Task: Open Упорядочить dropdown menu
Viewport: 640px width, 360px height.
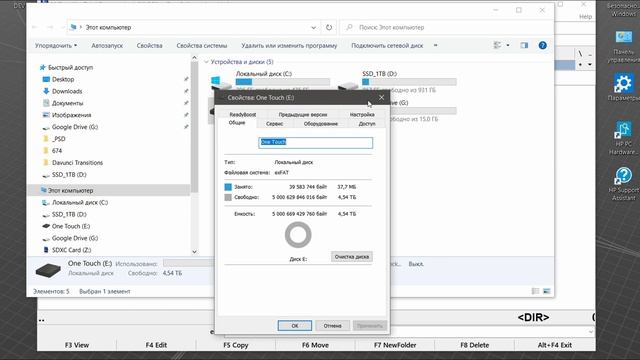Action: 56,45
